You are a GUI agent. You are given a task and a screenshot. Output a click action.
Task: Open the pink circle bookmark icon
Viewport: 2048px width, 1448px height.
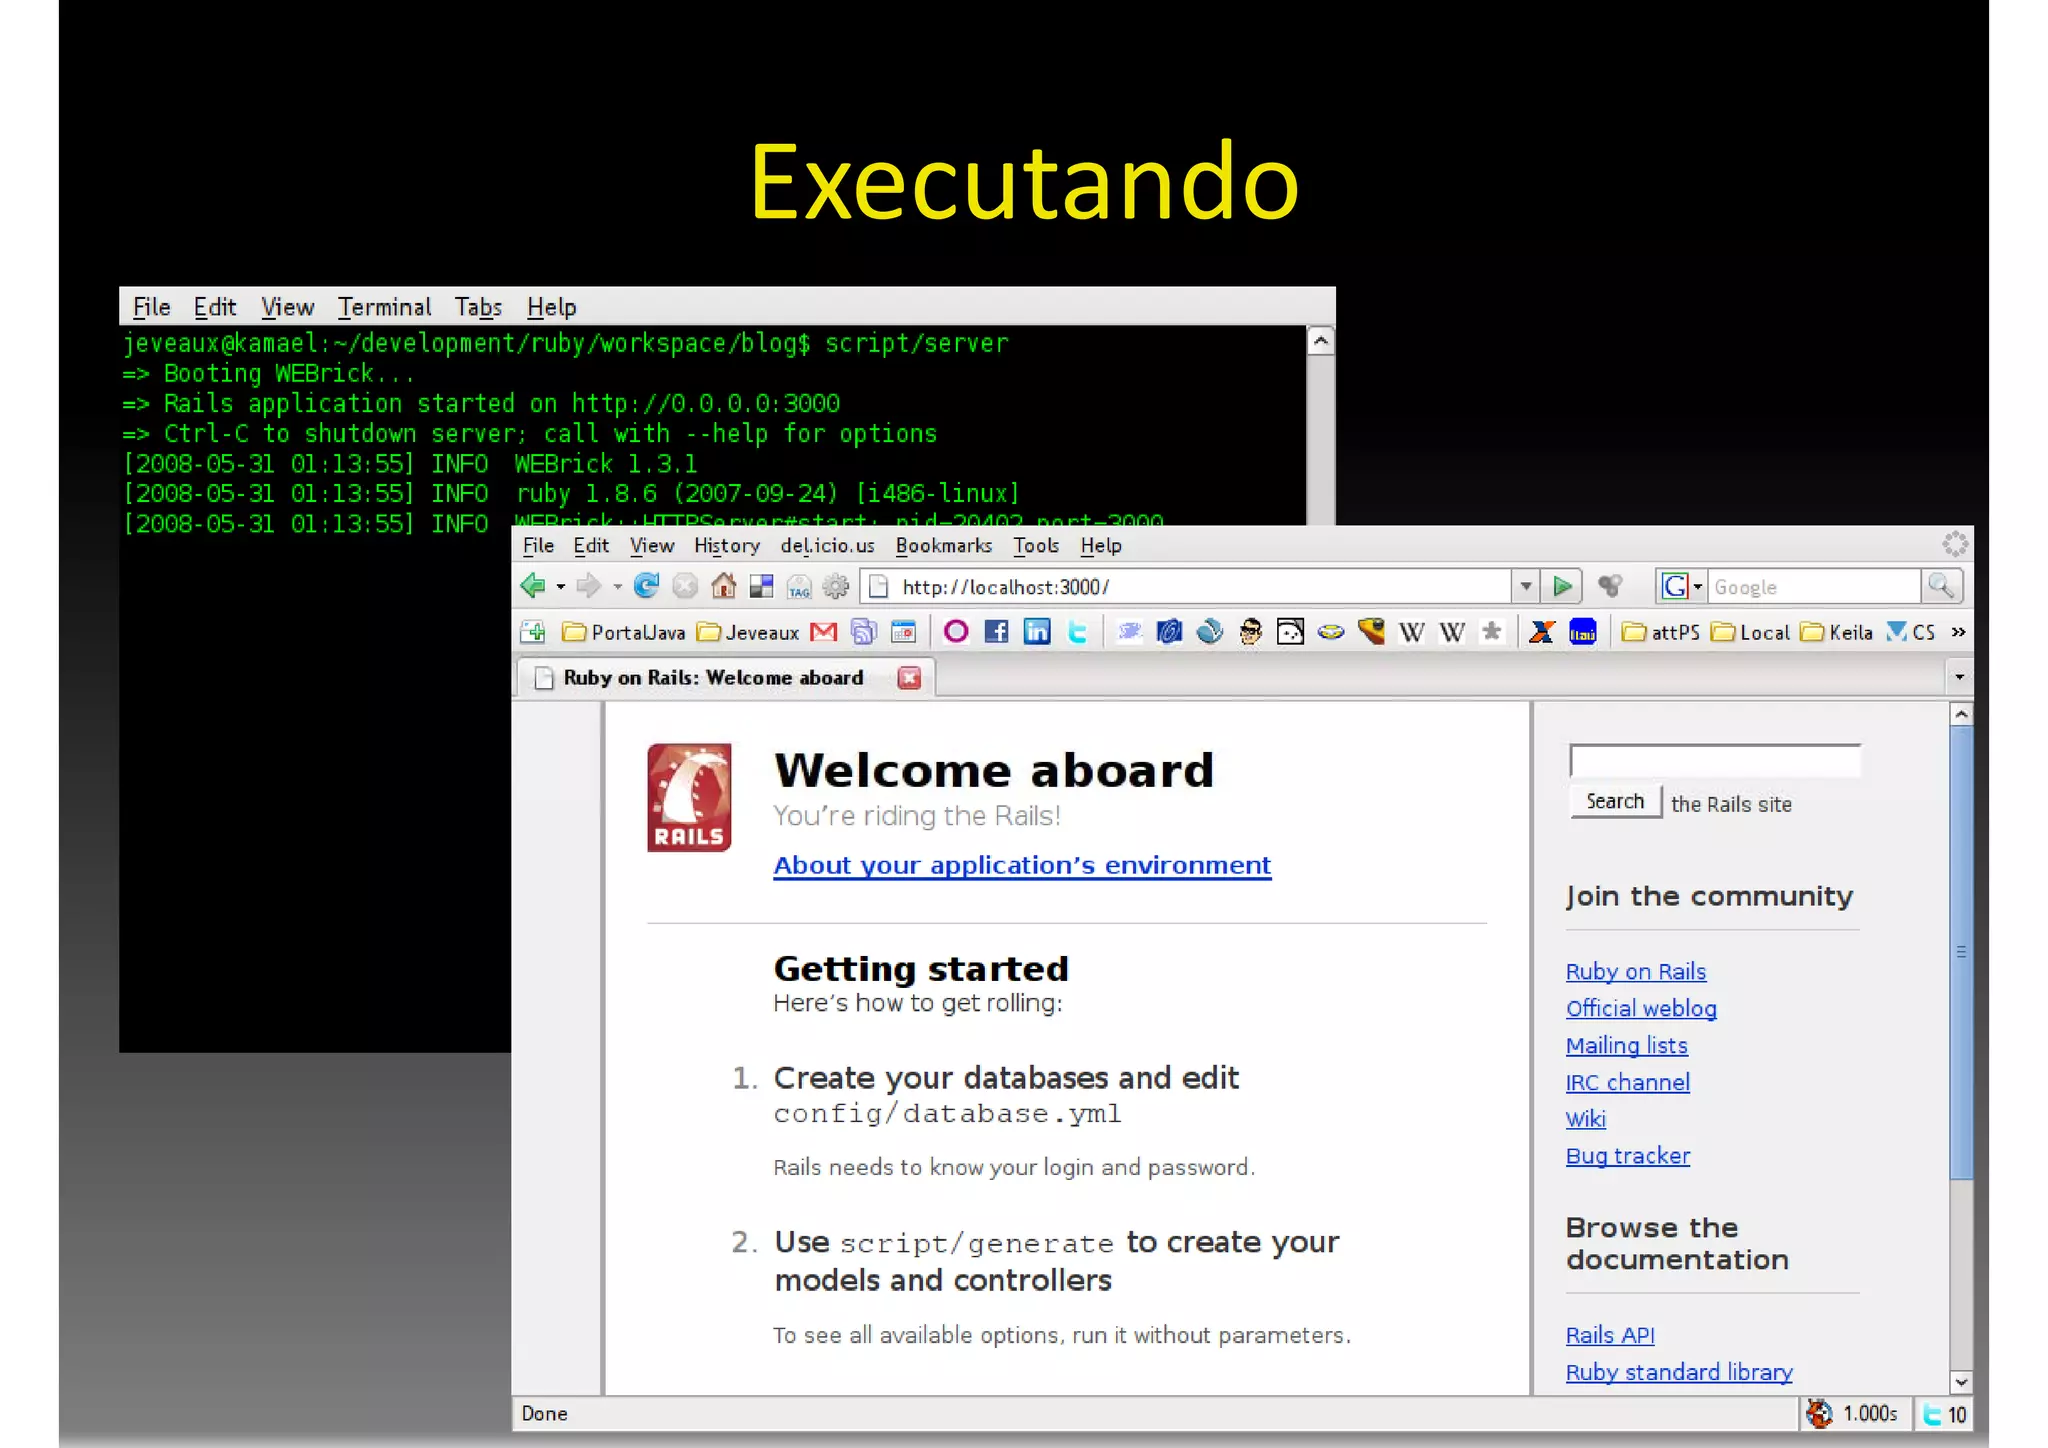click(956, 632)
